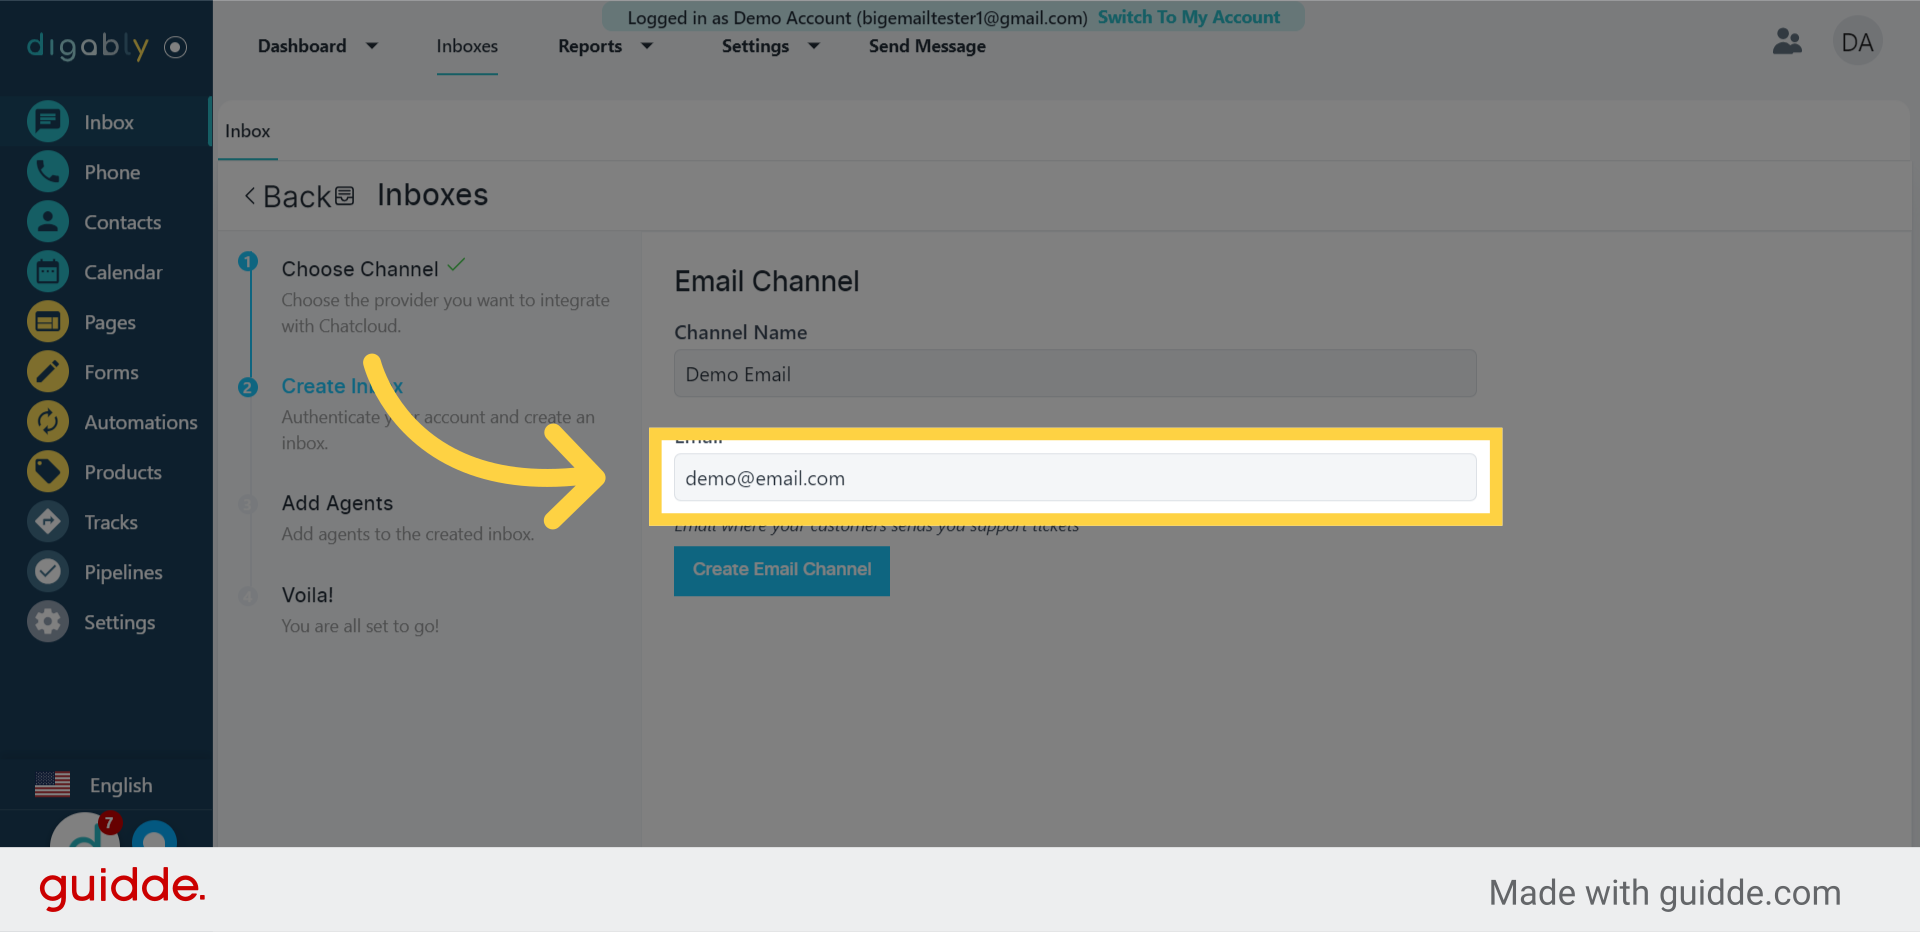Viewport: 1920px width, 932px height.
Task: Open Automations from the sidebar
Action: click(x=140, y=421)
